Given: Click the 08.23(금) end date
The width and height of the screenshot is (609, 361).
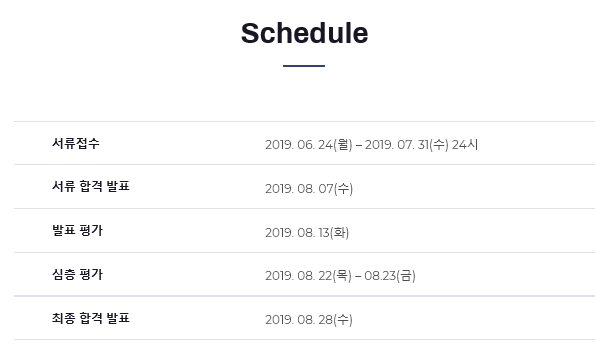Looking at the screenshot, I should point(390,276).
